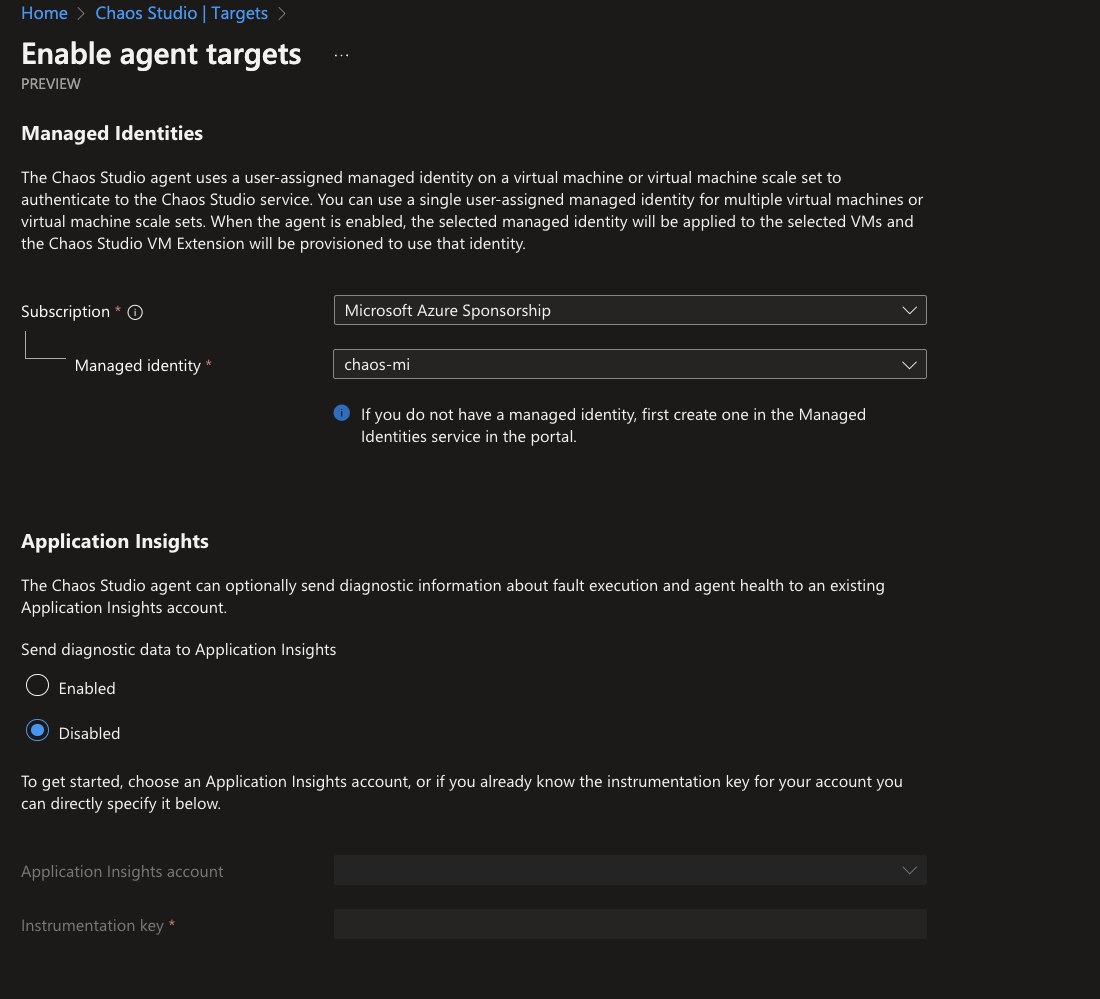Click the Subscription field label
This screenshot has height=999, width=1100.
pos(65,311)
